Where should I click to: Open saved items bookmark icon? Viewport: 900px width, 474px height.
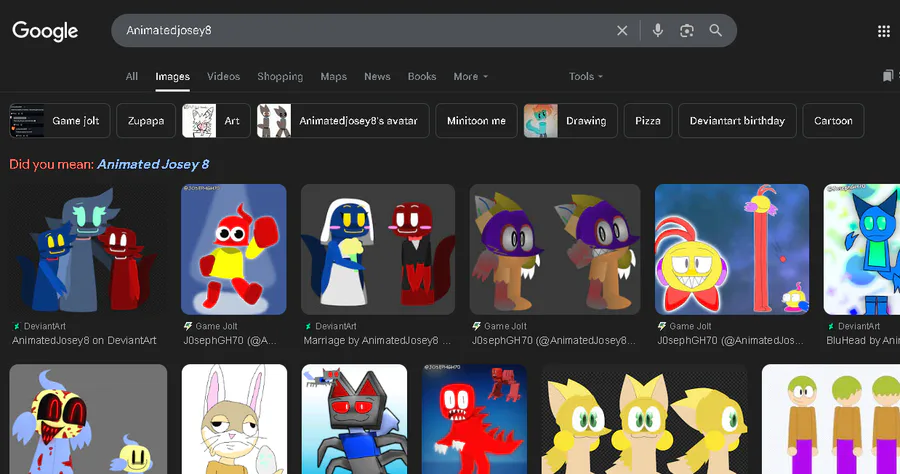pyautogui.click(x=888, y=76)
